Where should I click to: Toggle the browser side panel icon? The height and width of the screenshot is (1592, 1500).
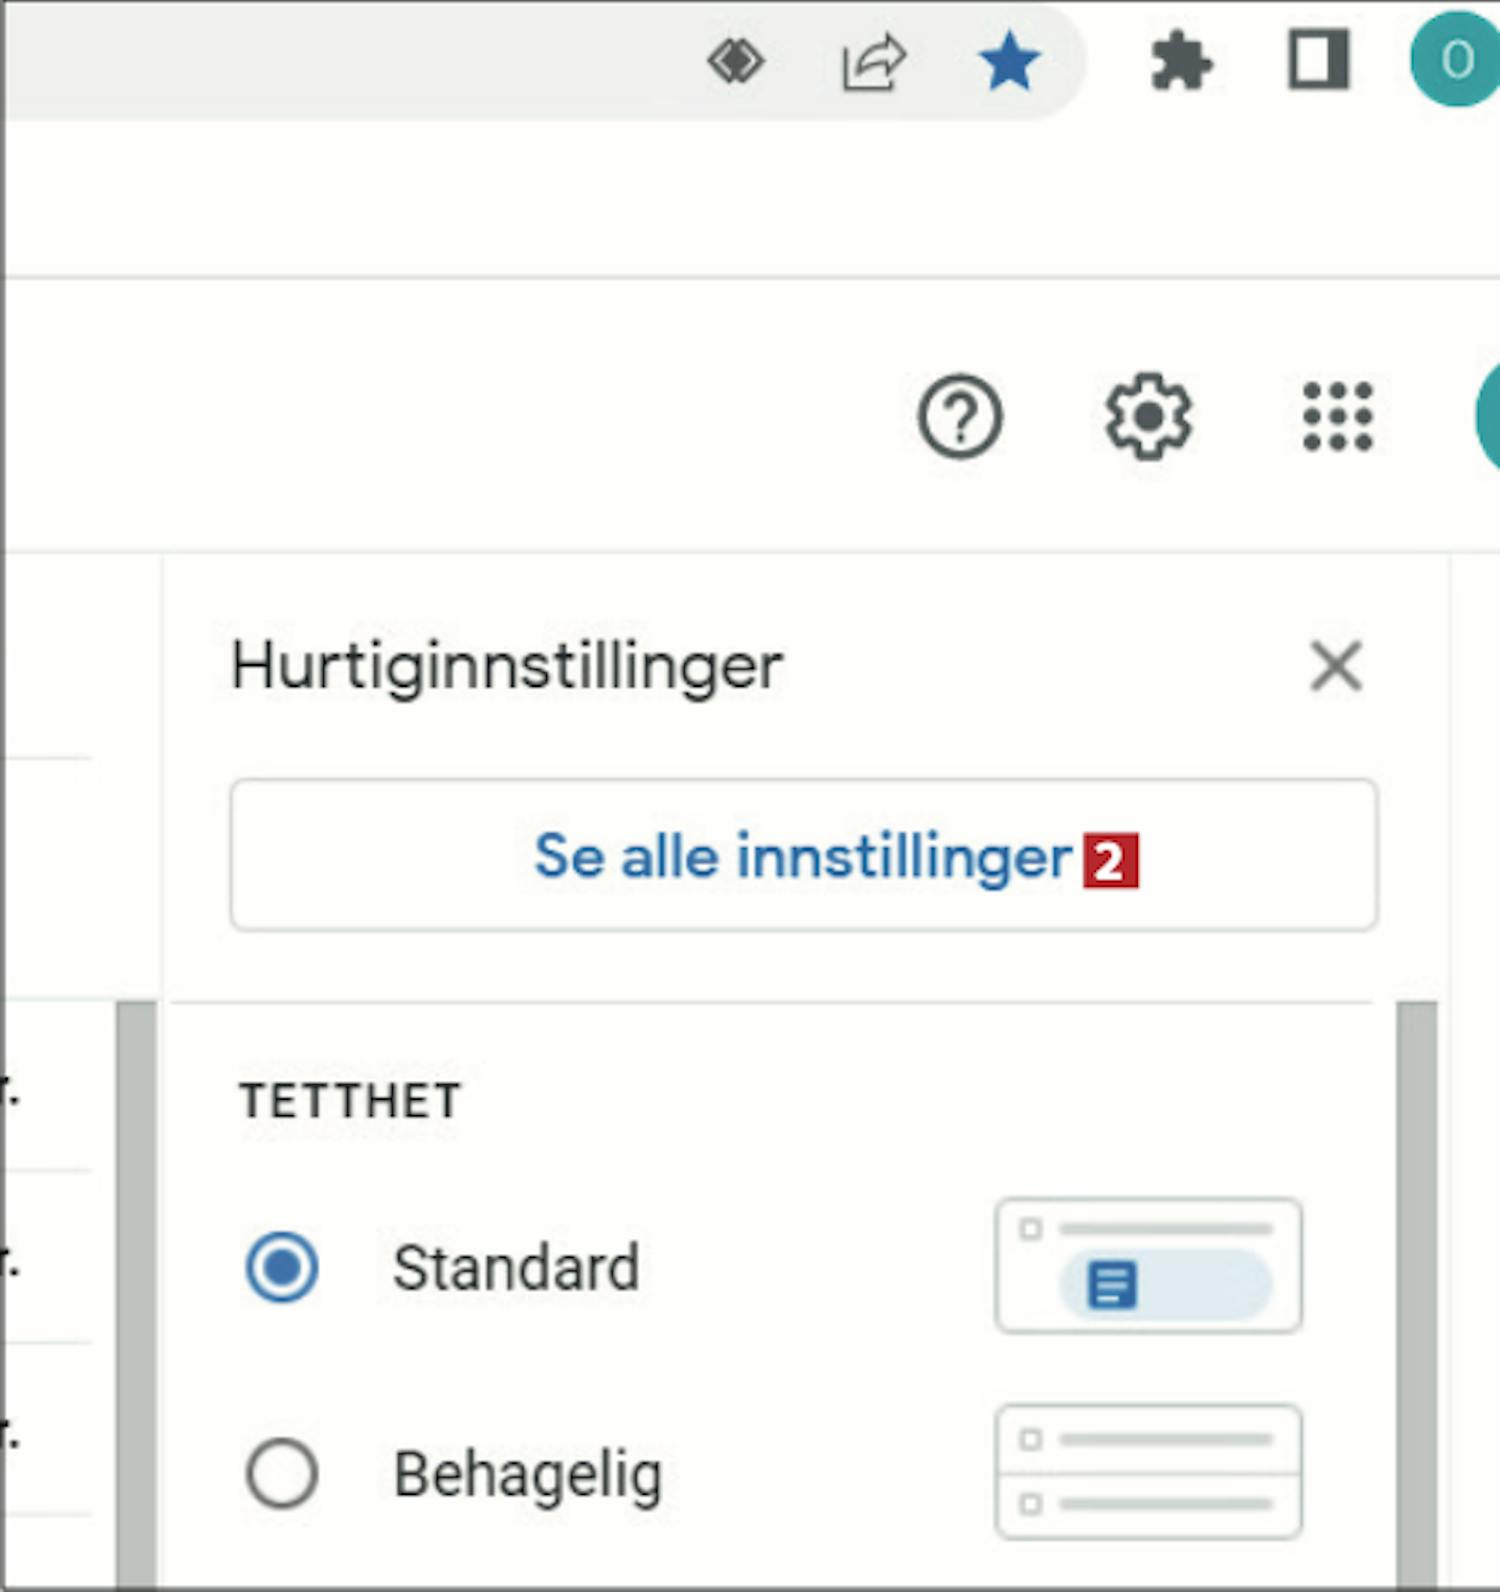click(x=1318, y=60)
